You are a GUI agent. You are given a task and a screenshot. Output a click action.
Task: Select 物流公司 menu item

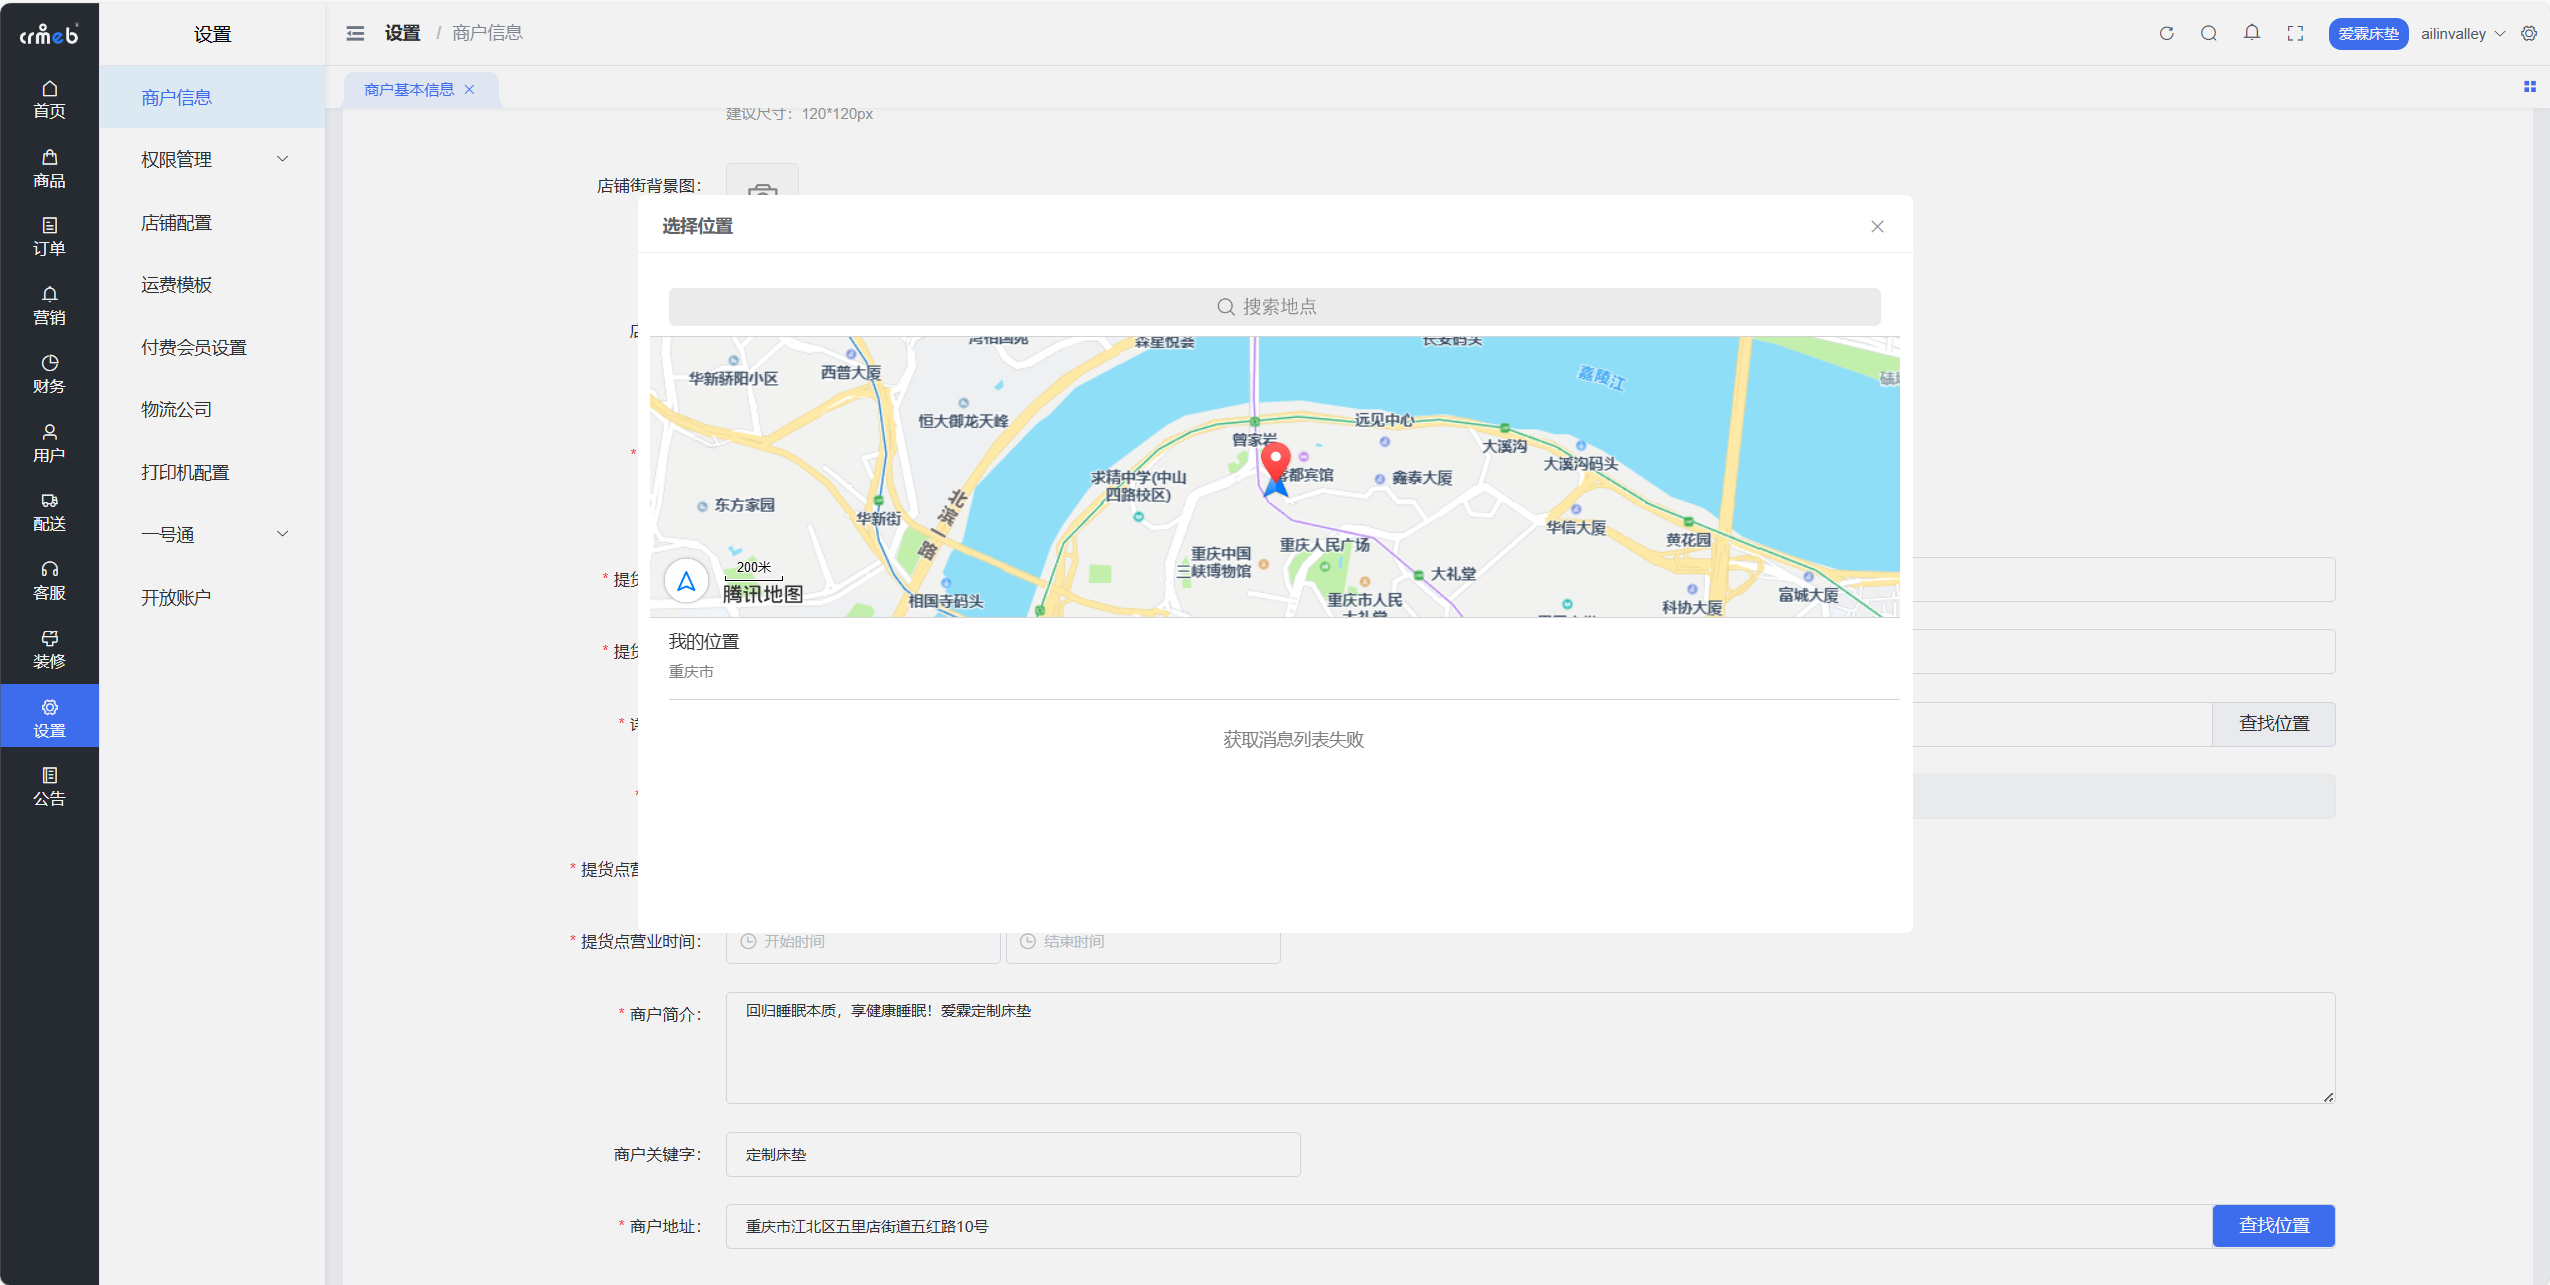pyautogui.click(x=212, y=409)
